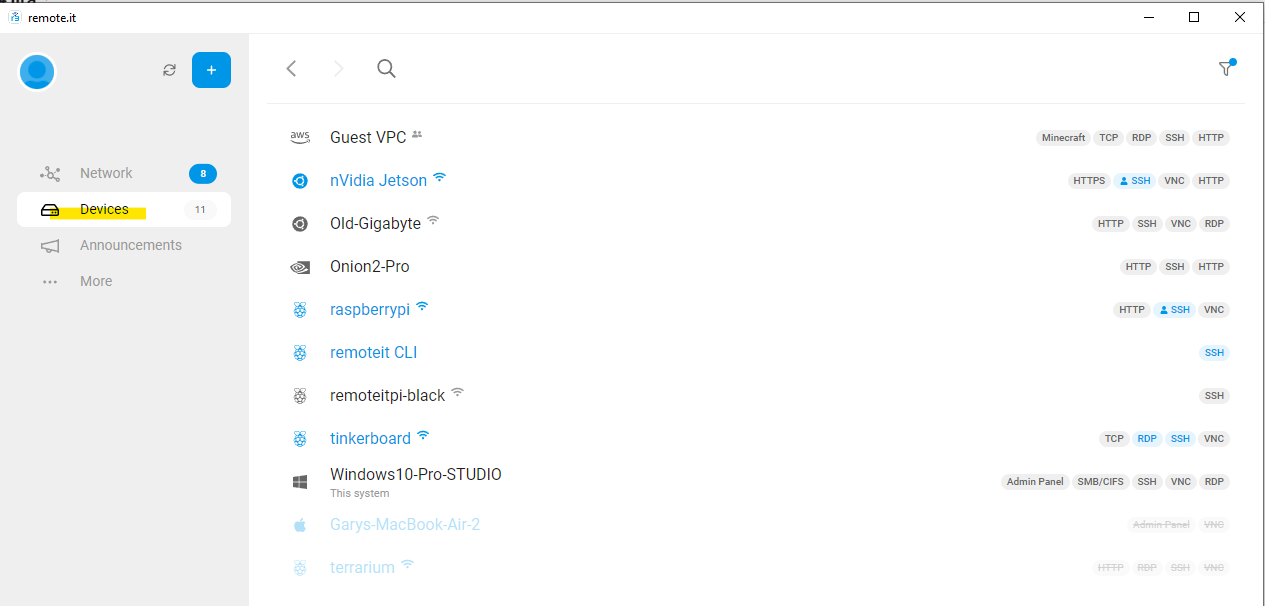The width and height of the screenshot is (1265, 606).
Task: Click the remote.it title bar app icon
Action: [14, 17]
